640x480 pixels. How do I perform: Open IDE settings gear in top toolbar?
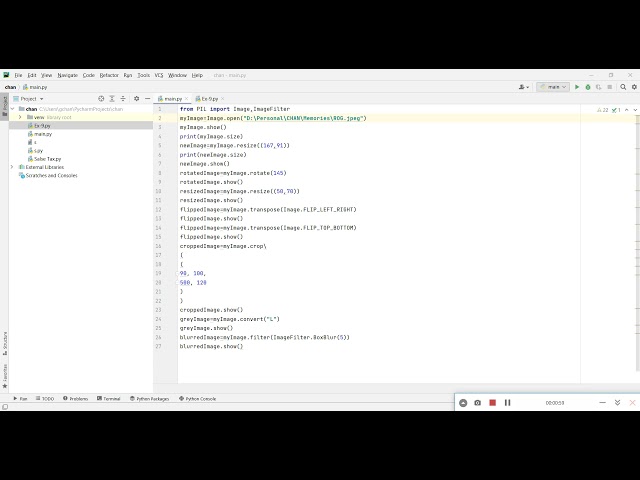pyautogui.click(x=634, y=87)
